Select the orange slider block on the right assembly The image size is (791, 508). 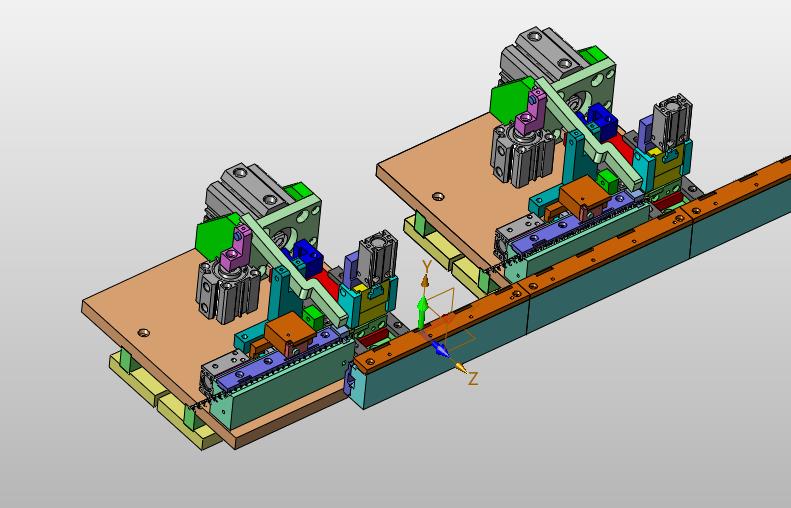[x=586, y=196]
